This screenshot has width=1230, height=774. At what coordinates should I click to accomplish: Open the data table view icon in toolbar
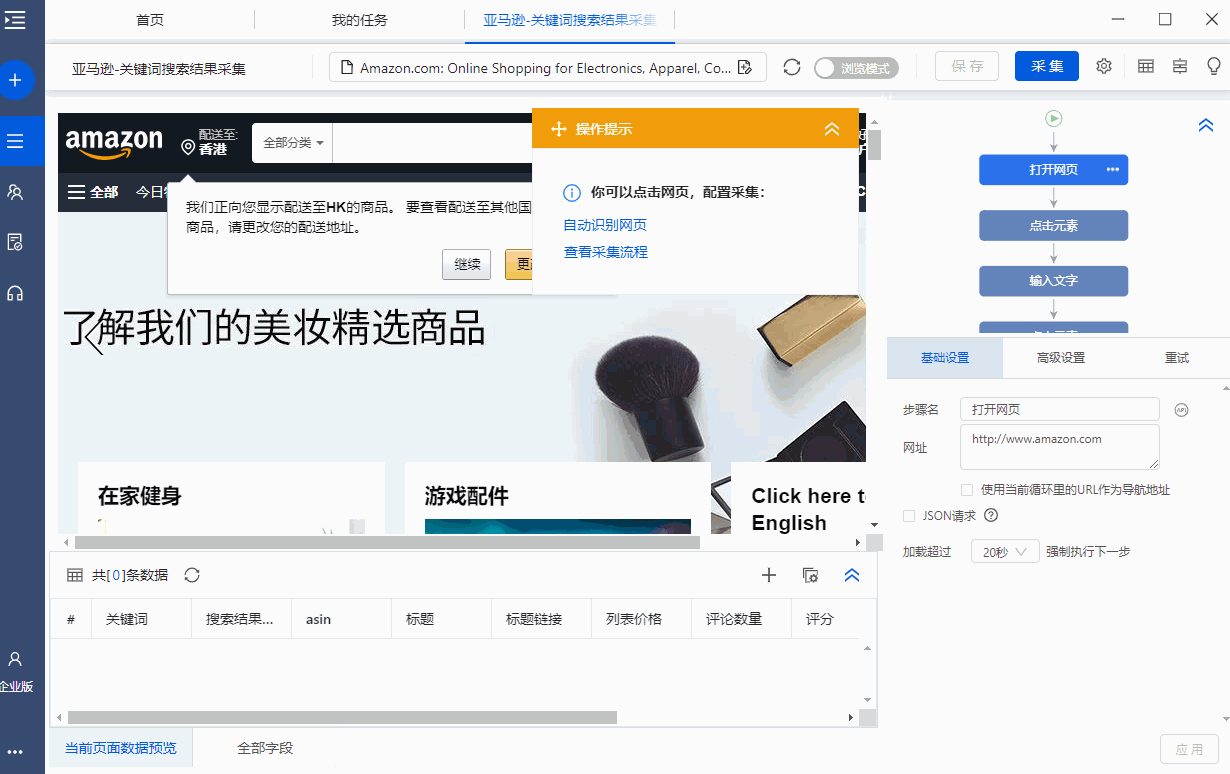click(x=1146, y=66)
